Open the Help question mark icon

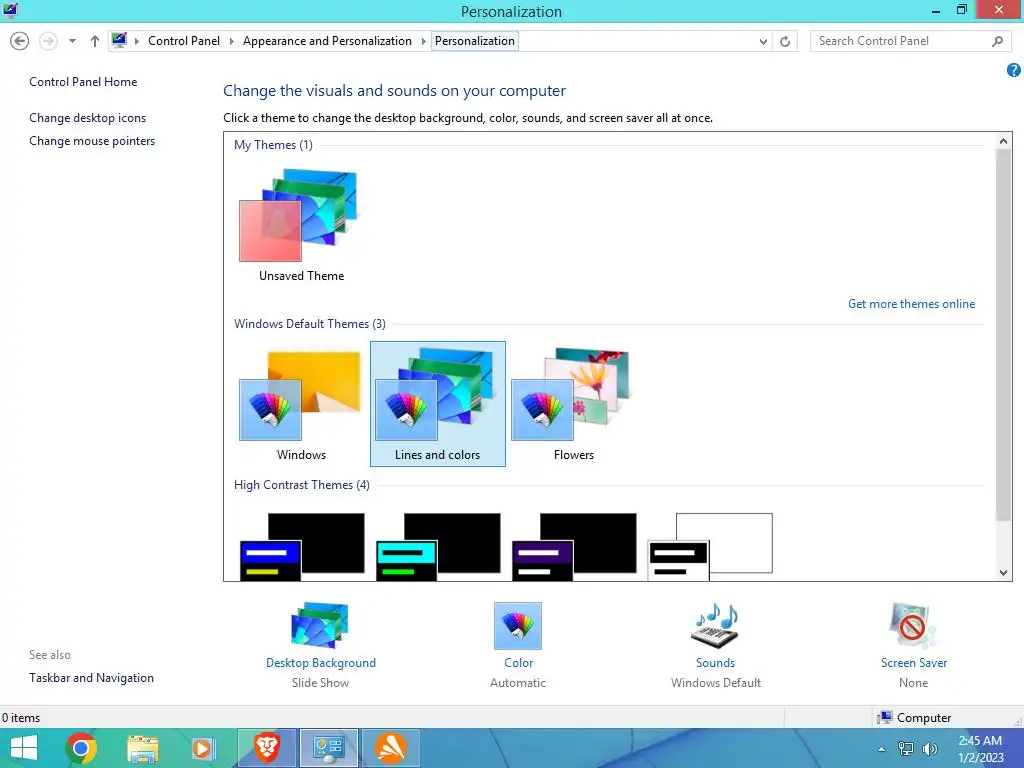tap(1014, 70)
